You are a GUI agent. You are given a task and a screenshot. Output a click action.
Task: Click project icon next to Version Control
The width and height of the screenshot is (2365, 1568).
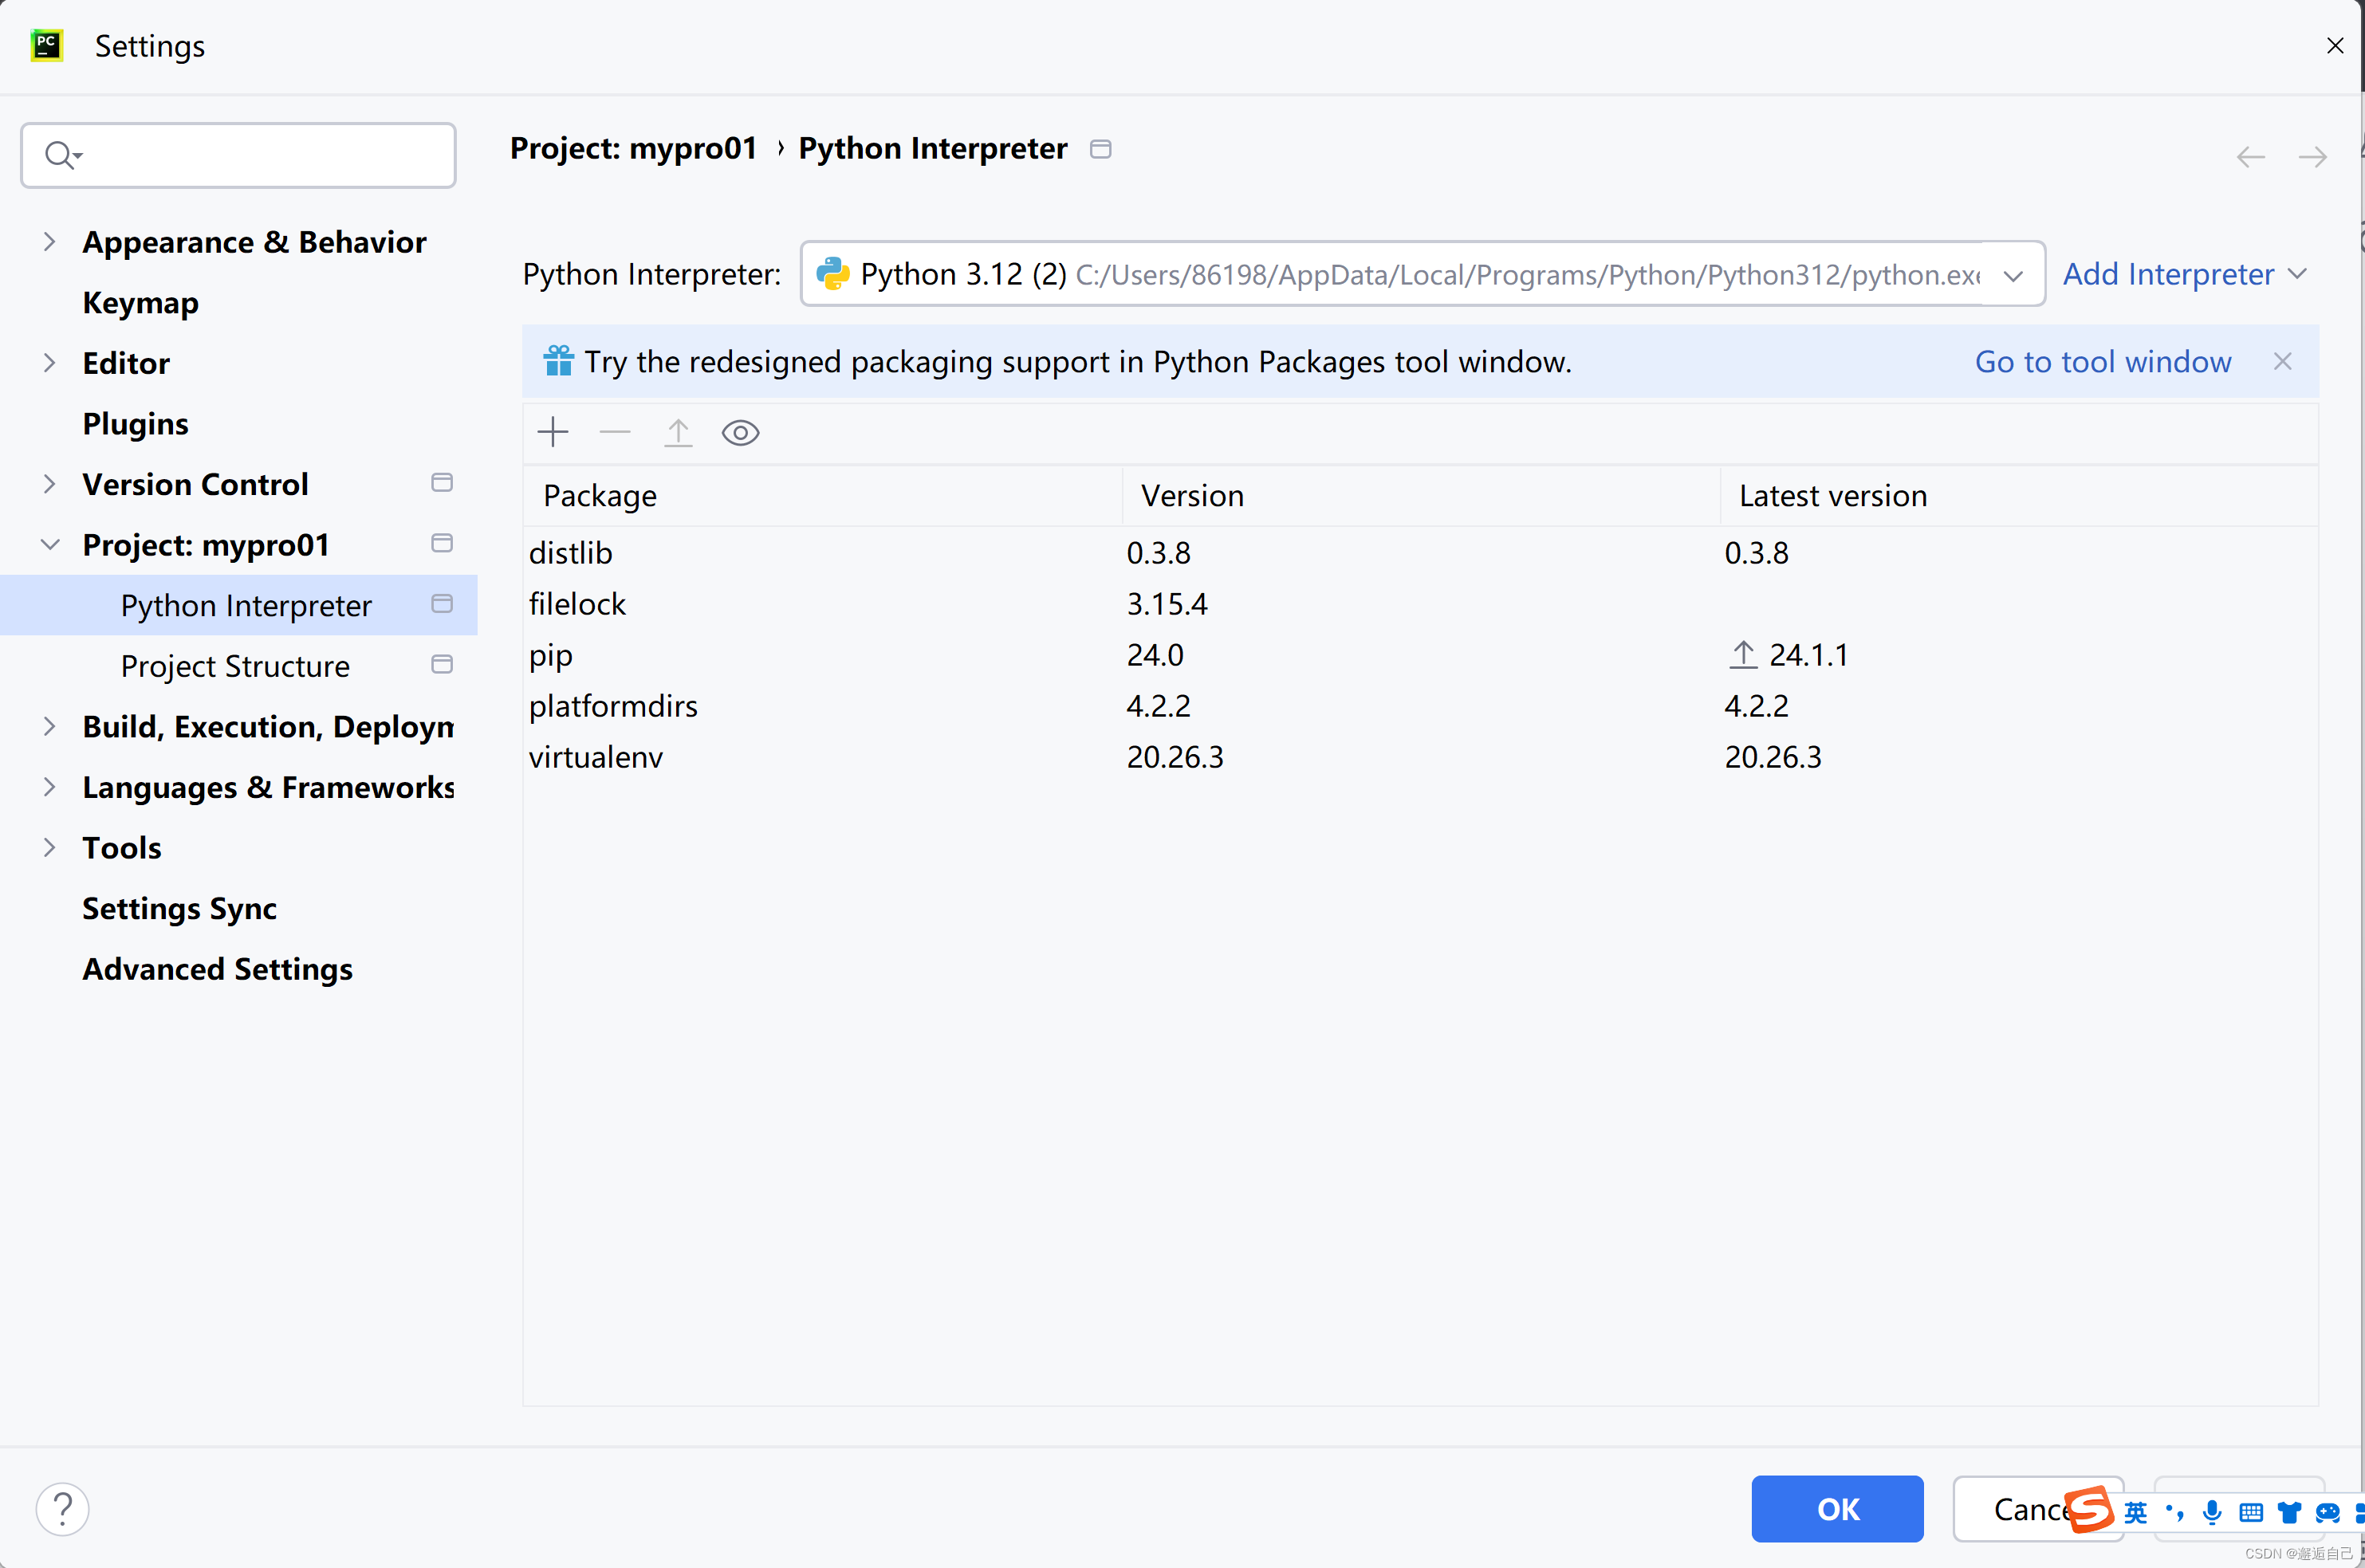tap(442, 483)
